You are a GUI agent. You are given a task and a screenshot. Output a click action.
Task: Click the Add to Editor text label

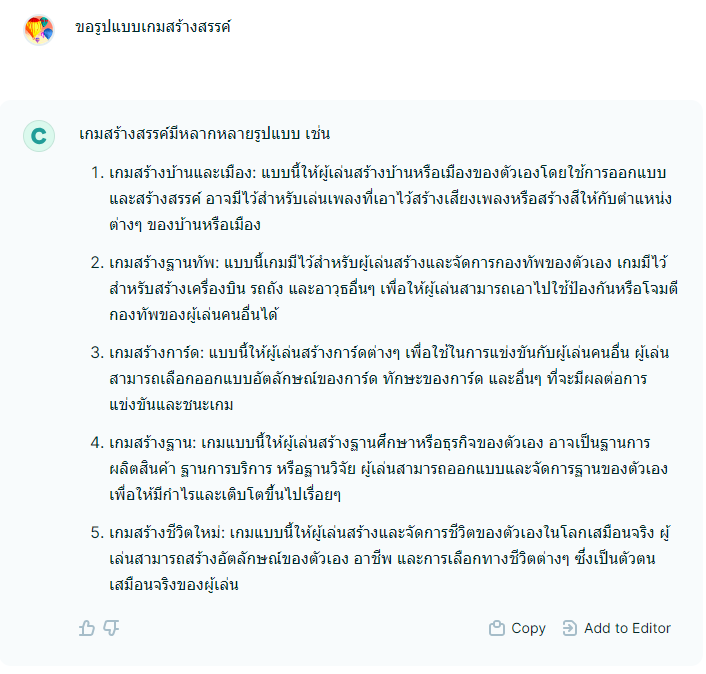pyautogui.click(x=627, y=628)
